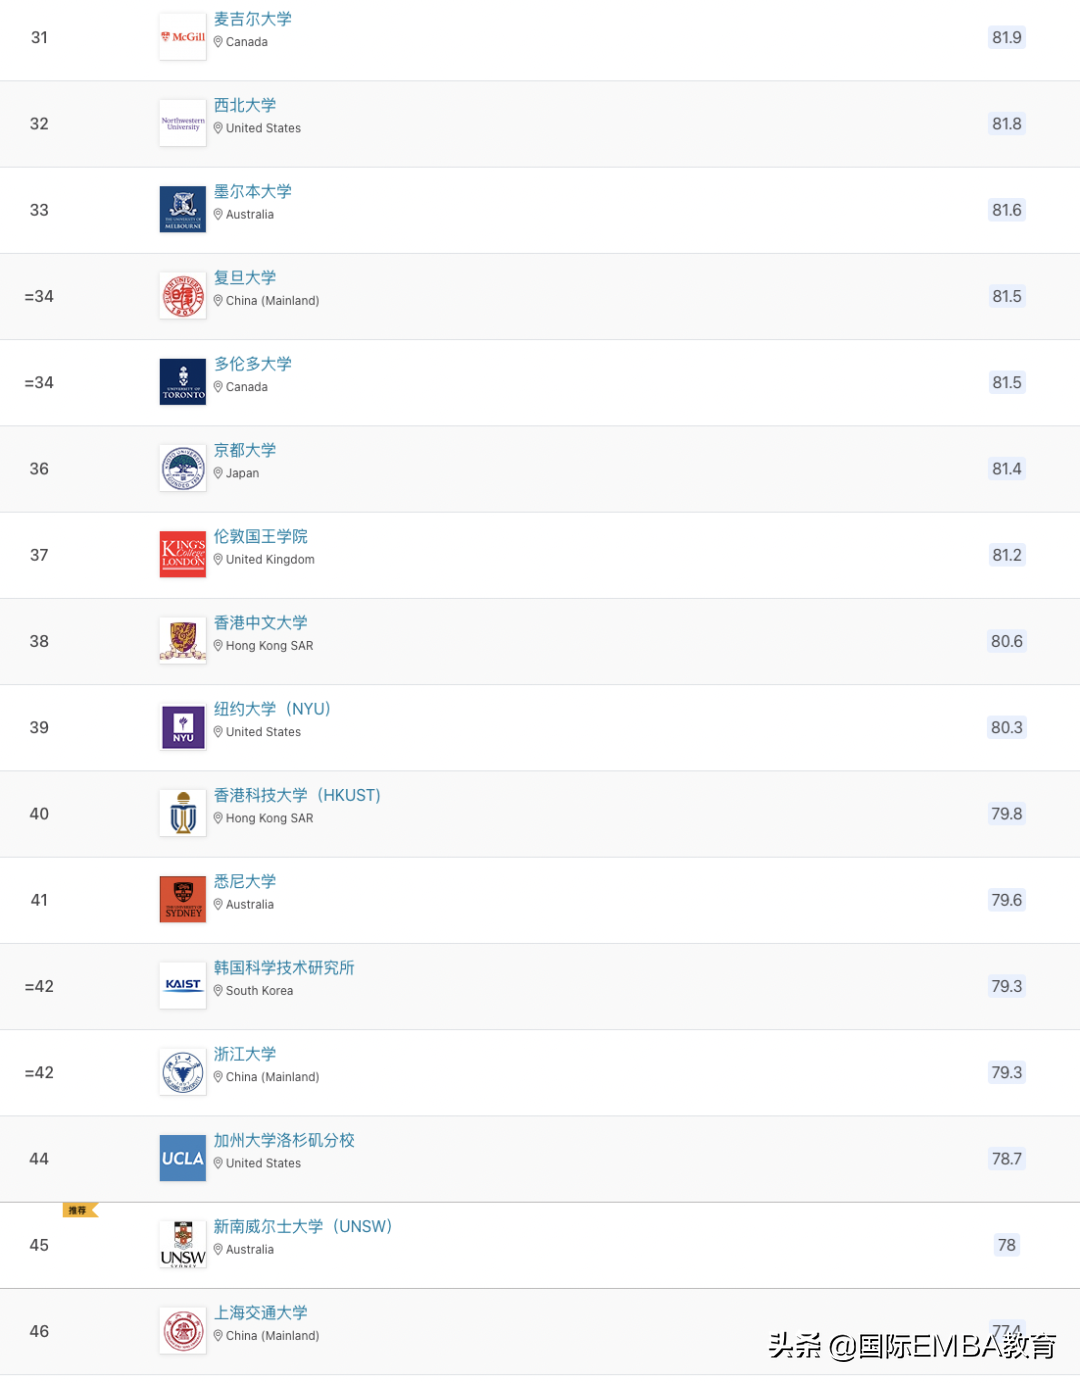
Task: Click the McGill University logo
Action: tap(183, 38)
